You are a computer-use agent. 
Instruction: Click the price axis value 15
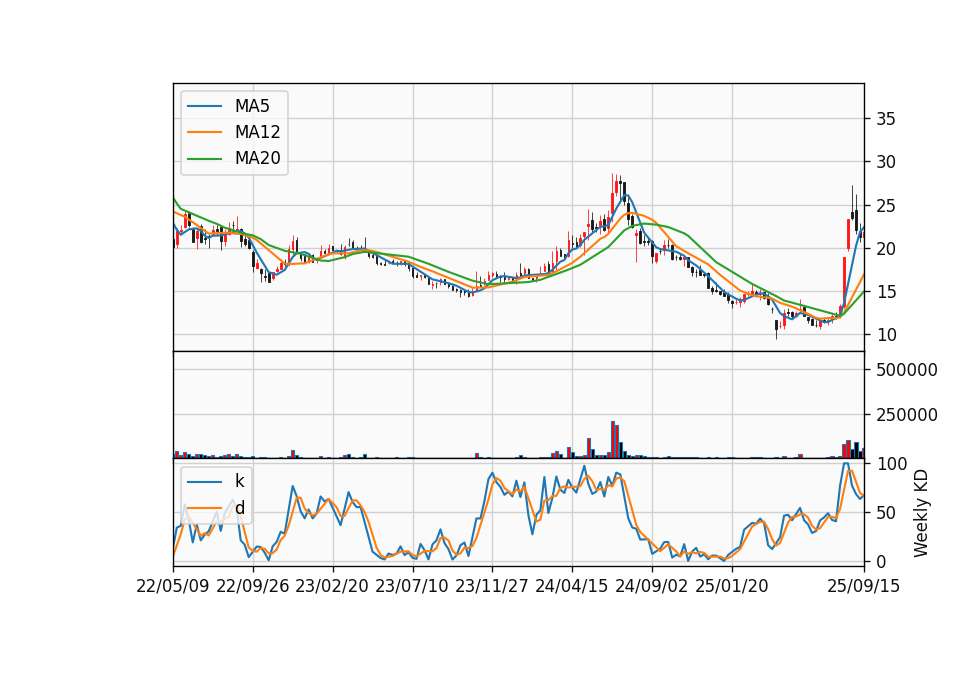coord(886,292)
